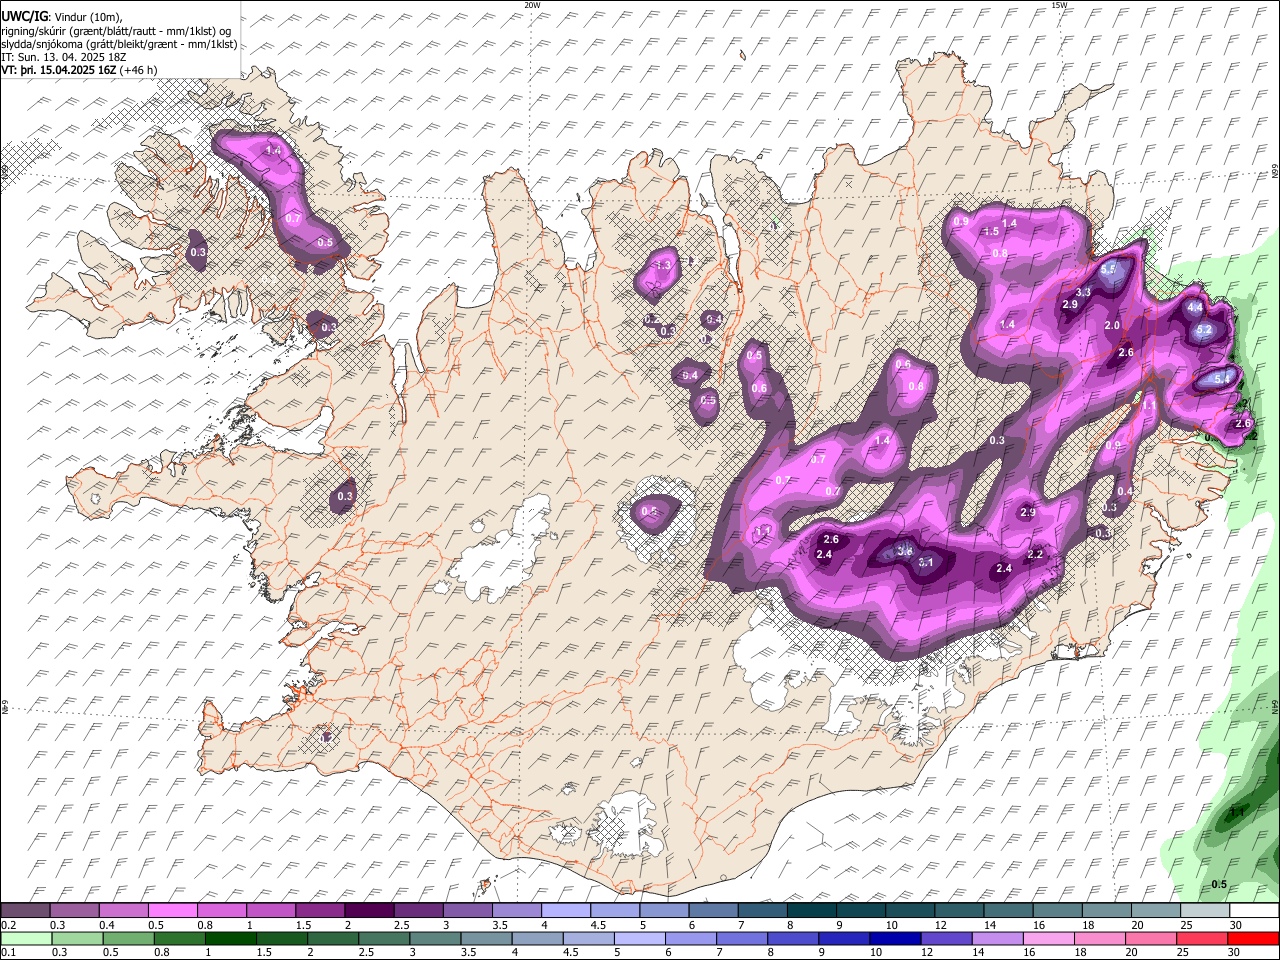Click the '20W' longitude label
This screenshot has width=1280, height=960.
(x=532, y=5)
